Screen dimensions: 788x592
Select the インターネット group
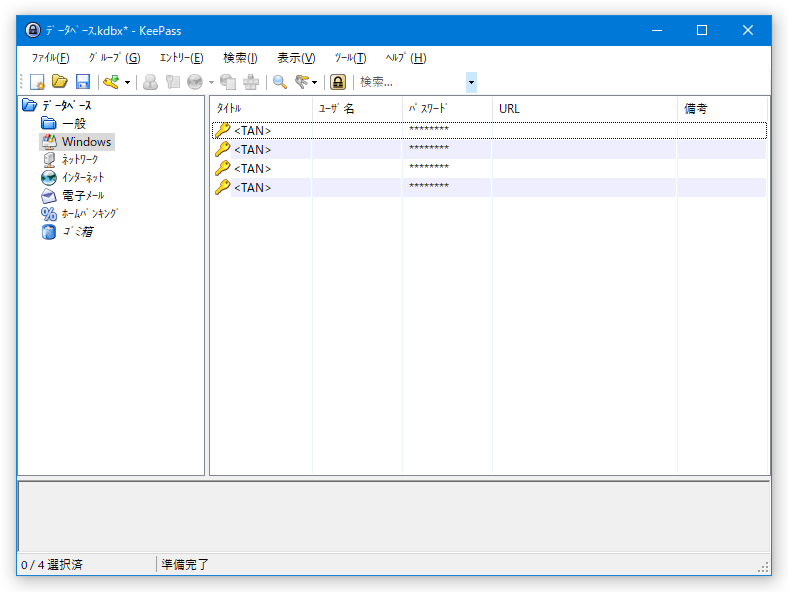tap(83, 177)
